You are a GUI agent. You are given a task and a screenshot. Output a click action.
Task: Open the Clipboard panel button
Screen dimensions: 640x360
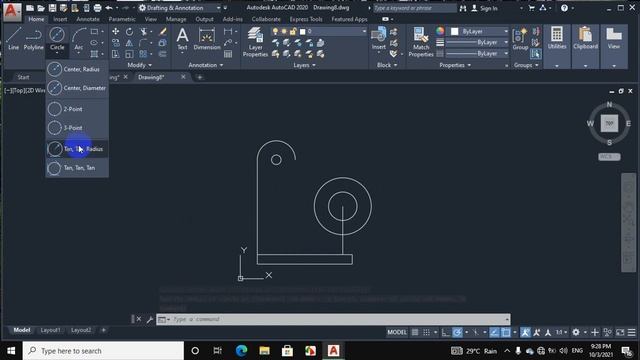[x=585, y=47]
